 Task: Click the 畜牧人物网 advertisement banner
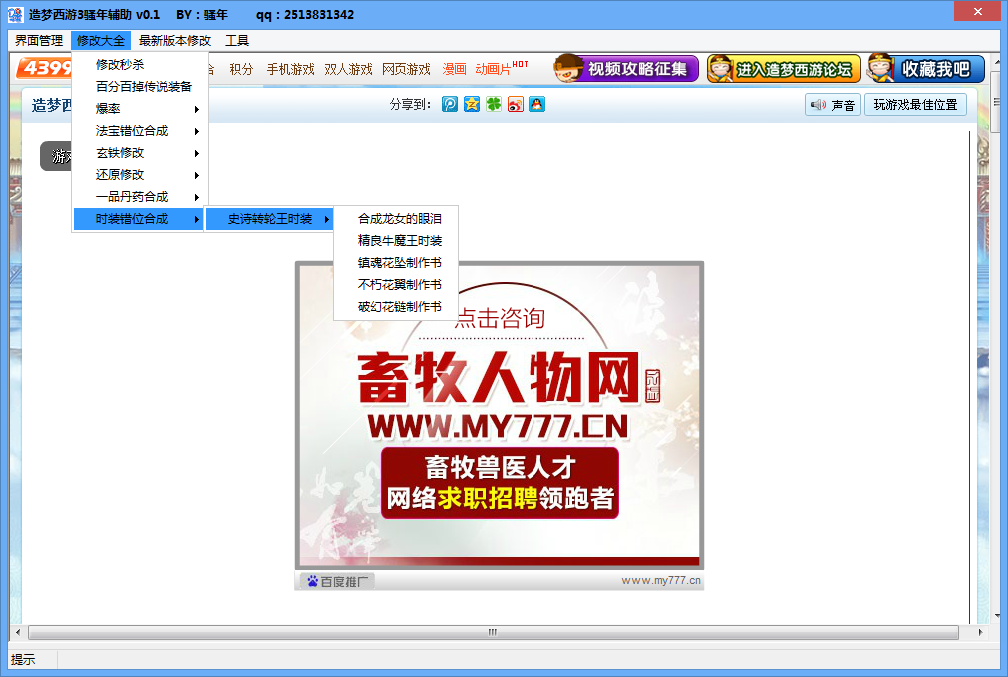point(500,415)
